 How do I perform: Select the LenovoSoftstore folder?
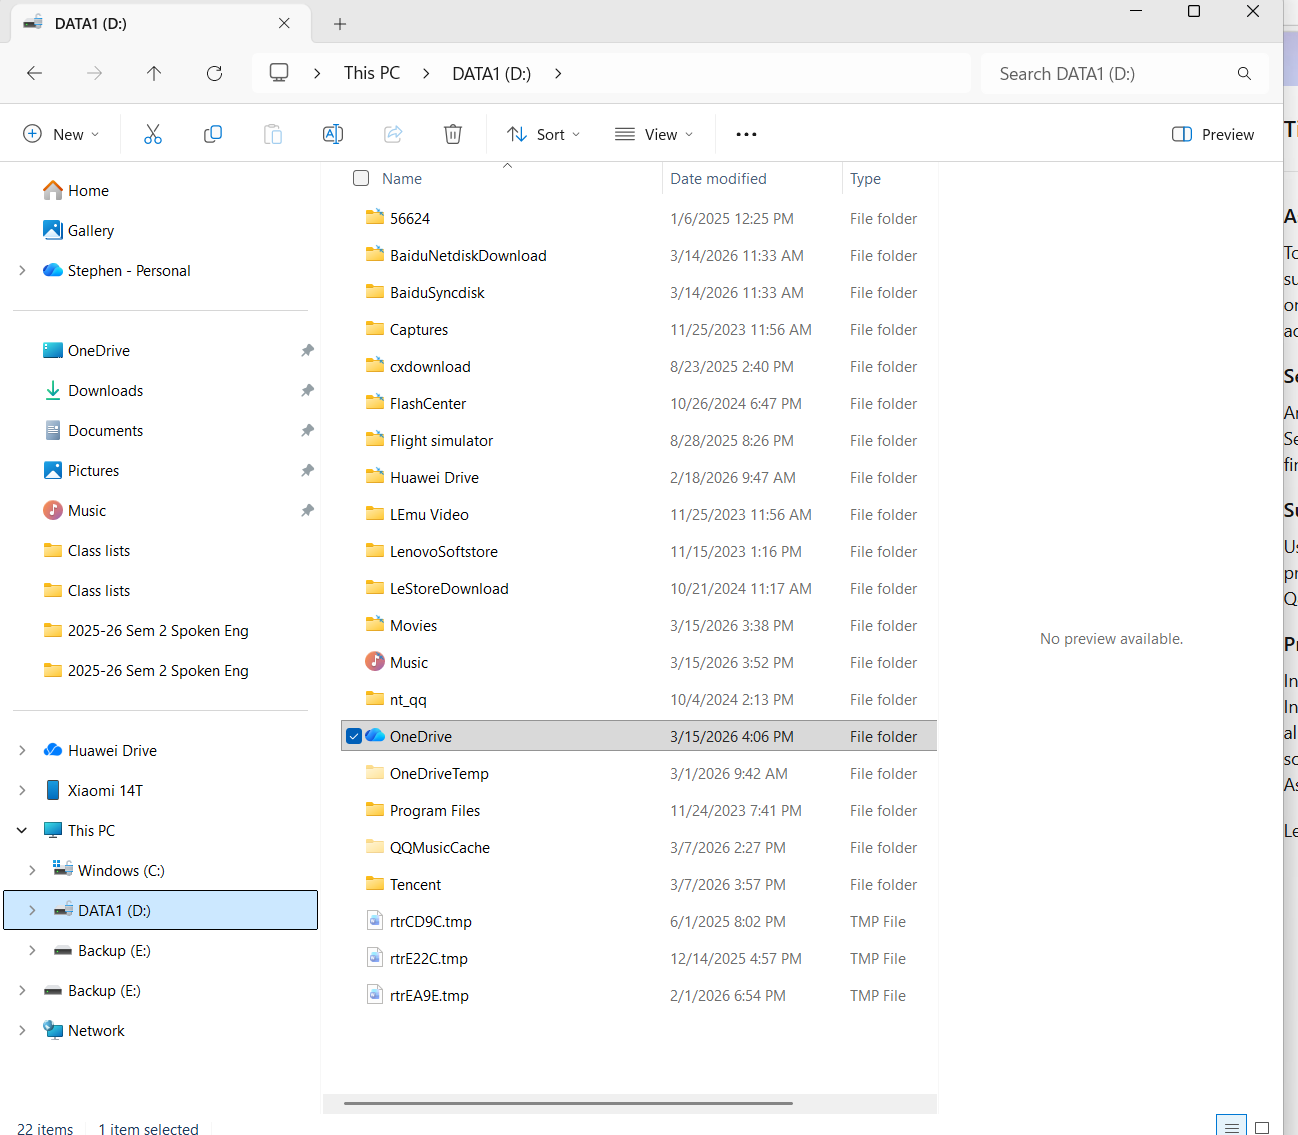[x=639, y=551]
